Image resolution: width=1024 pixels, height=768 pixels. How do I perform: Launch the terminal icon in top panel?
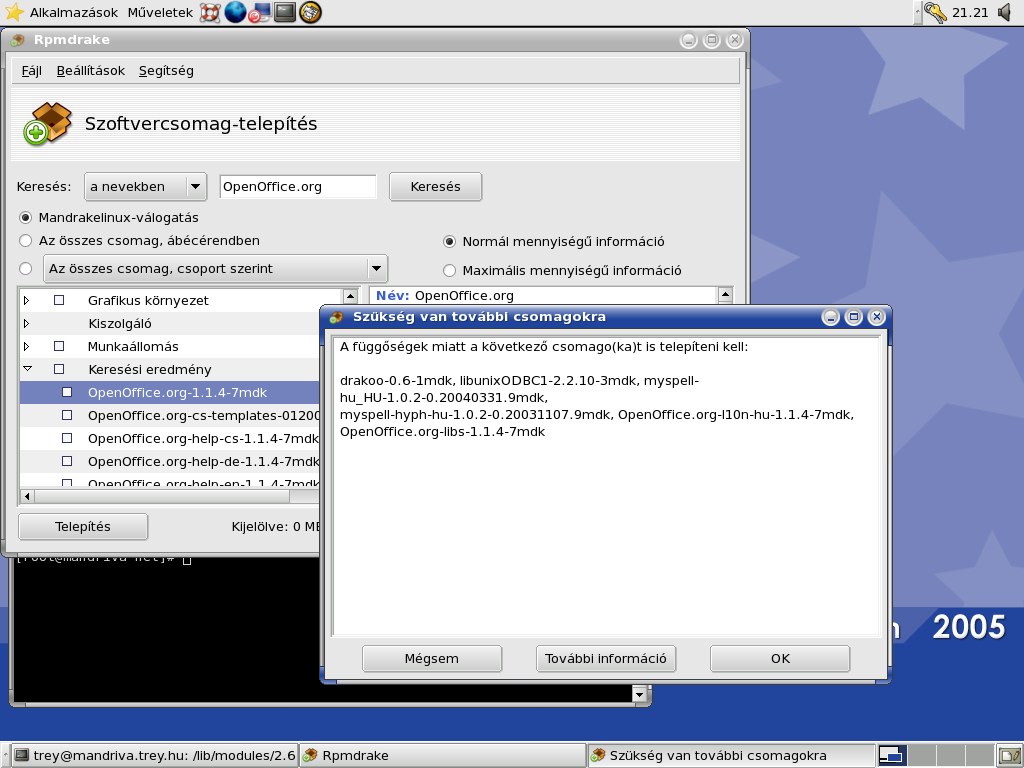pyautogui.click(x=285, y=12)
